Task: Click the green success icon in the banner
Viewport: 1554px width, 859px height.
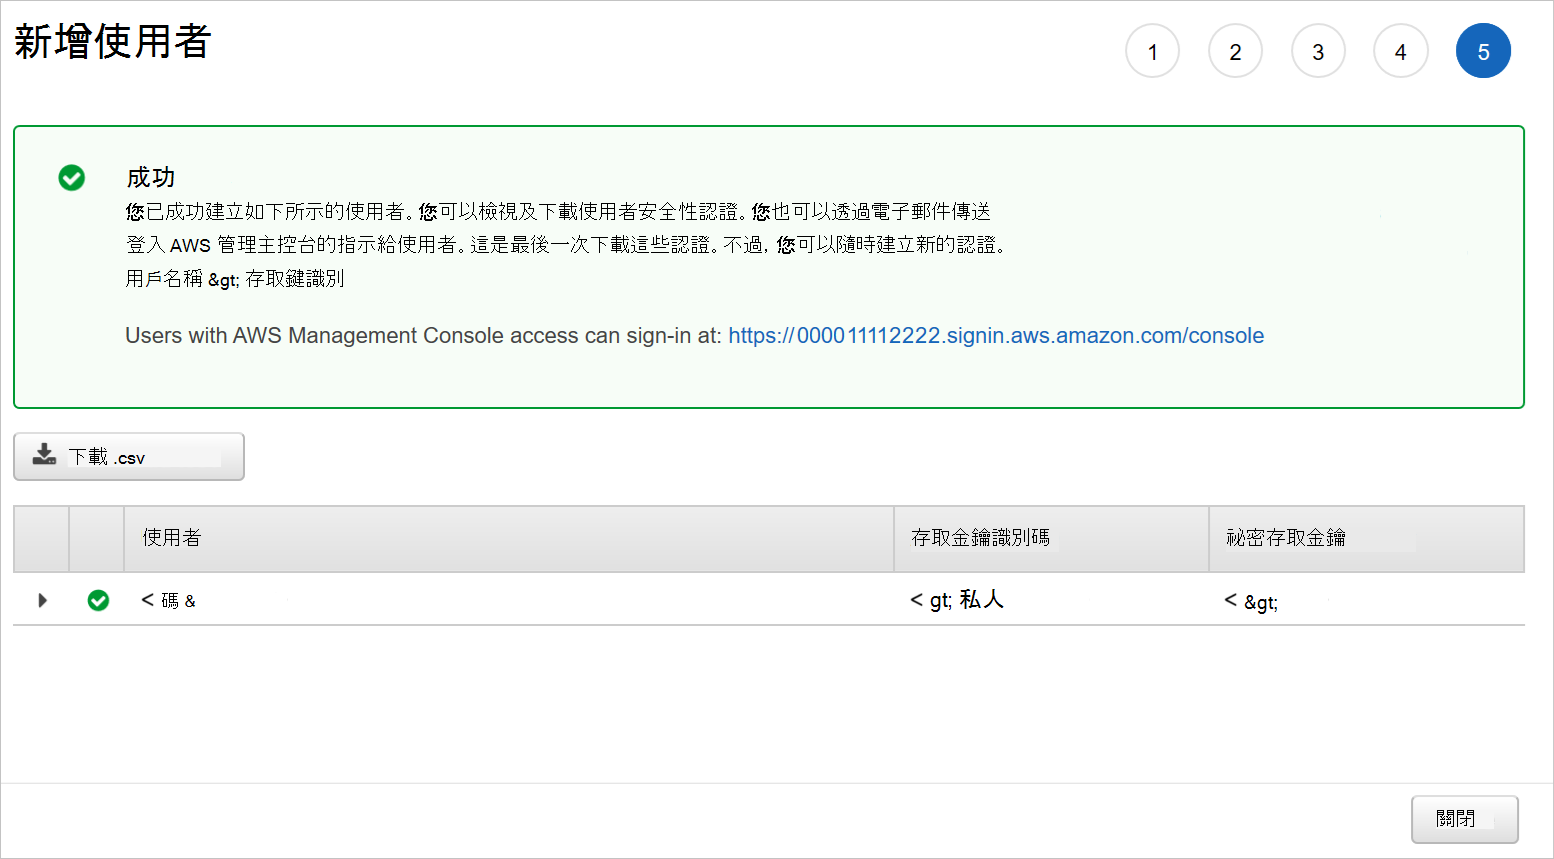Action: [x=72, y=178]
